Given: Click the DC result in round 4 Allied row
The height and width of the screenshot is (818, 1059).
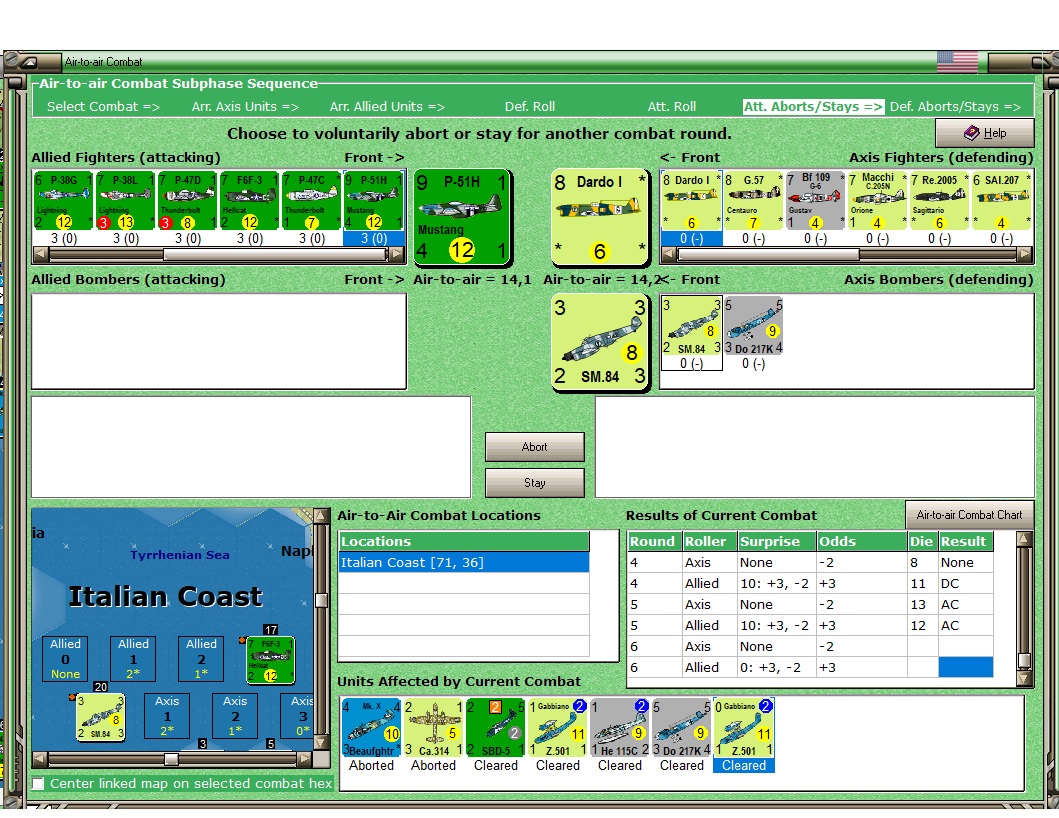Looking at the screenshot, I should [x=965, y=584].
